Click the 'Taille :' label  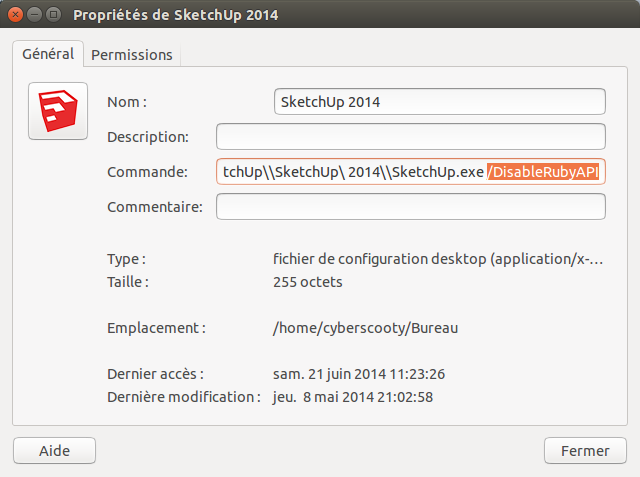pyautogui.click(x=128, y=282)
